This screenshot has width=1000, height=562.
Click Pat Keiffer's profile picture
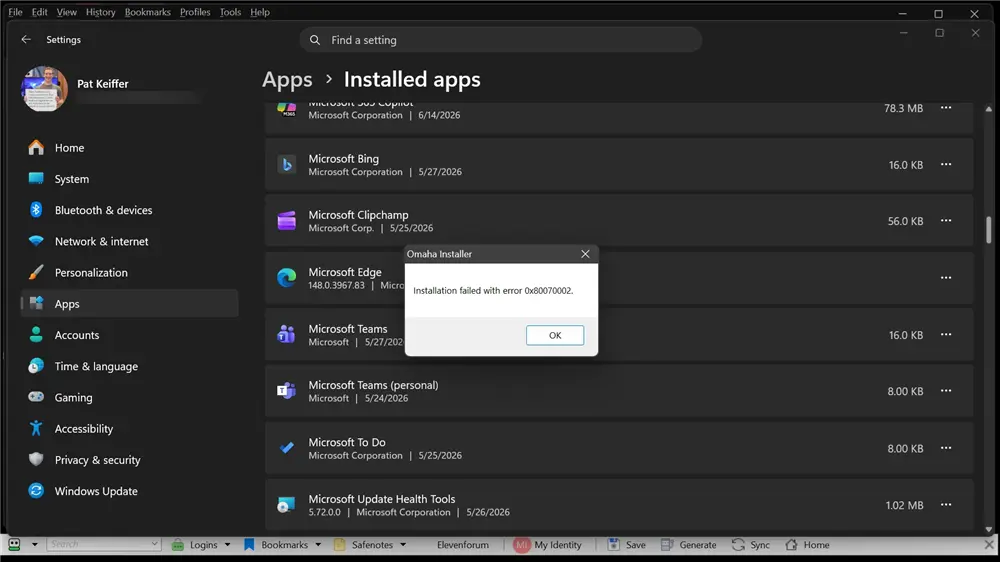pos(44,89)
